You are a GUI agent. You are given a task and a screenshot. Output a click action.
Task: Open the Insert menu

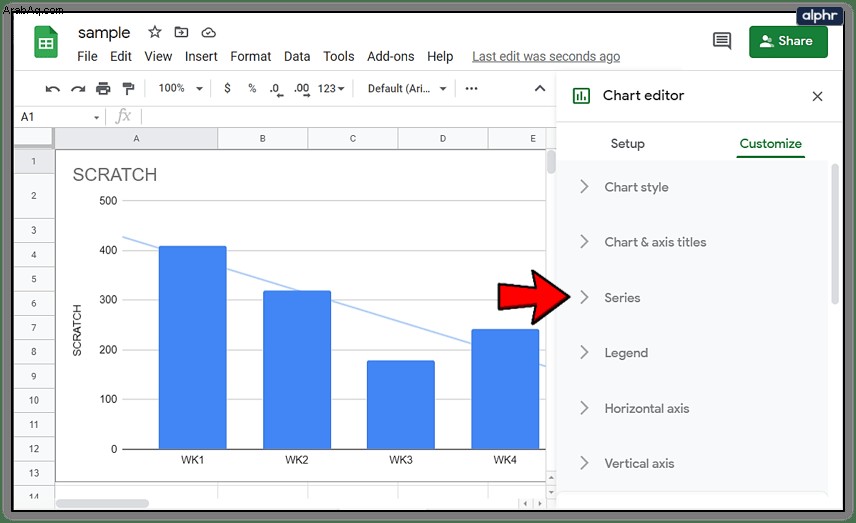(x=201, y=56)
